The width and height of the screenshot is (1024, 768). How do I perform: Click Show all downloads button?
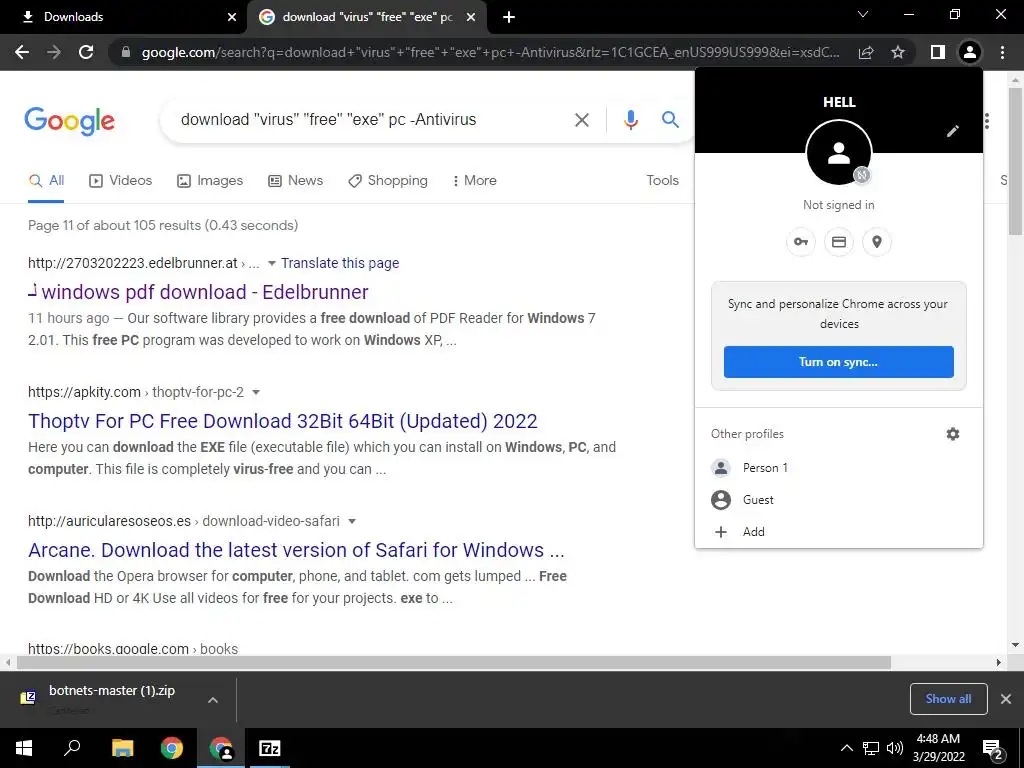(x=948, y=699)
